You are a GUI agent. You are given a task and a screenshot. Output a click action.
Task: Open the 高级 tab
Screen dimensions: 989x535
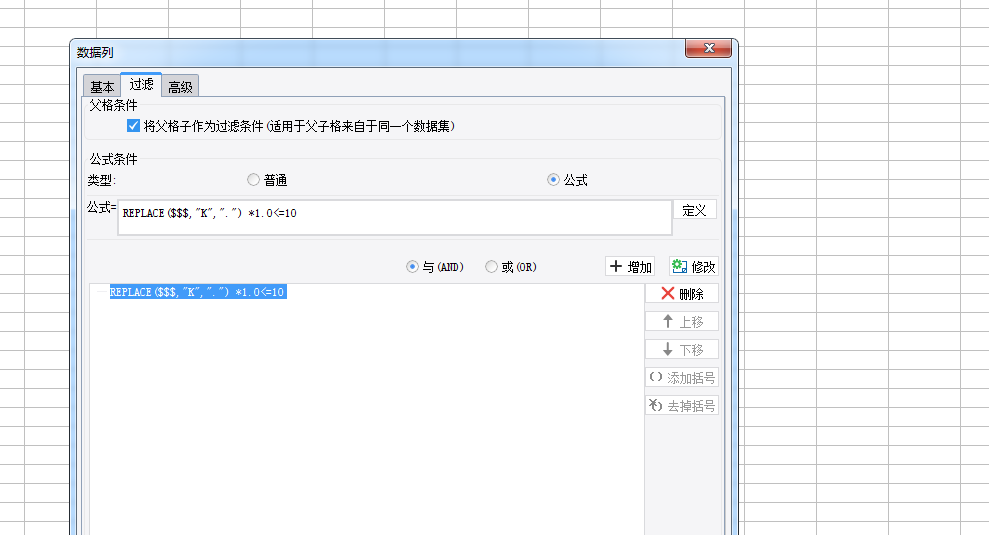pos(180,86)
